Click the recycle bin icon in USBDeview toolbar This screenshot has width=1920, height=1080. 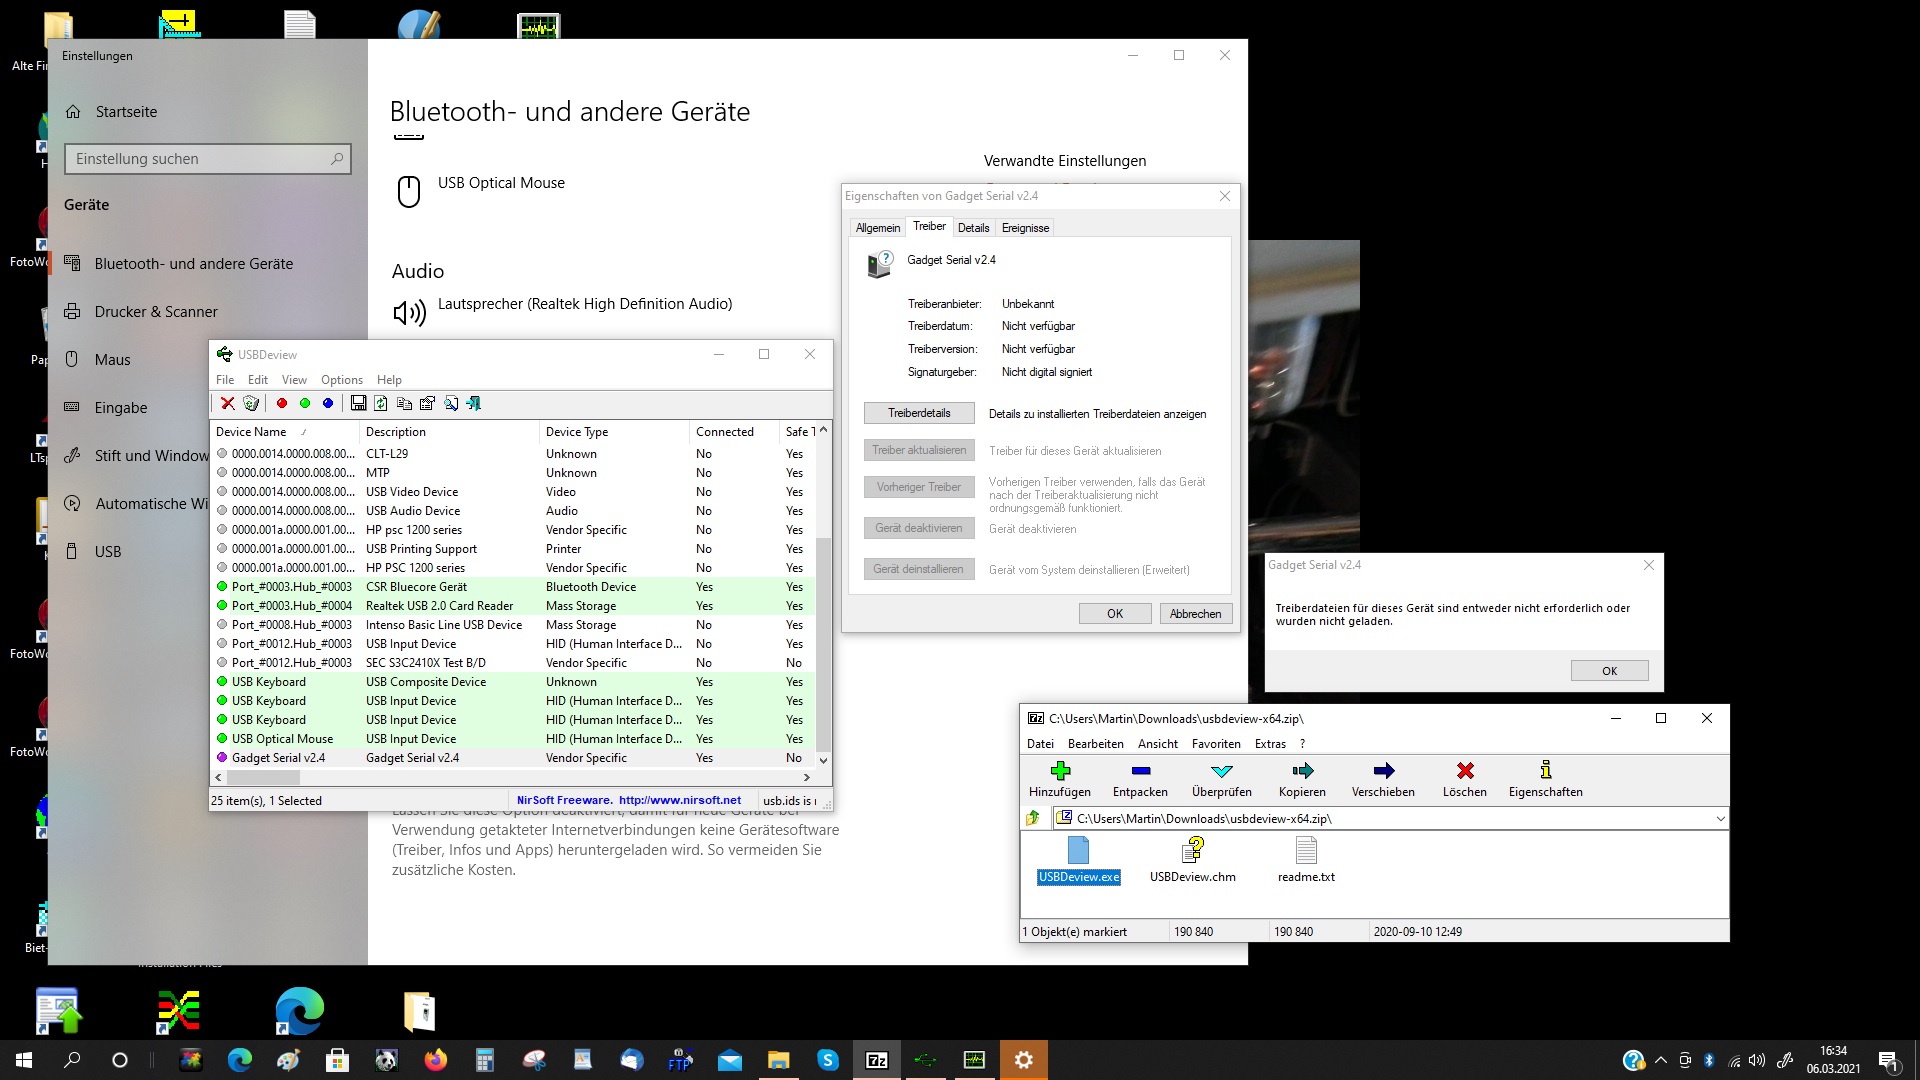(251, 403)
